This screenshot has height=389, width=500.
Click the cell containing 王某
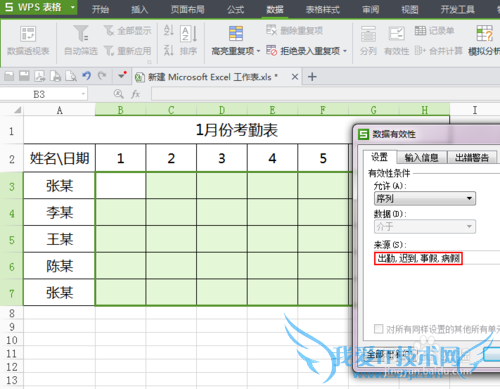pyautogui.click(x=59, y=239)
